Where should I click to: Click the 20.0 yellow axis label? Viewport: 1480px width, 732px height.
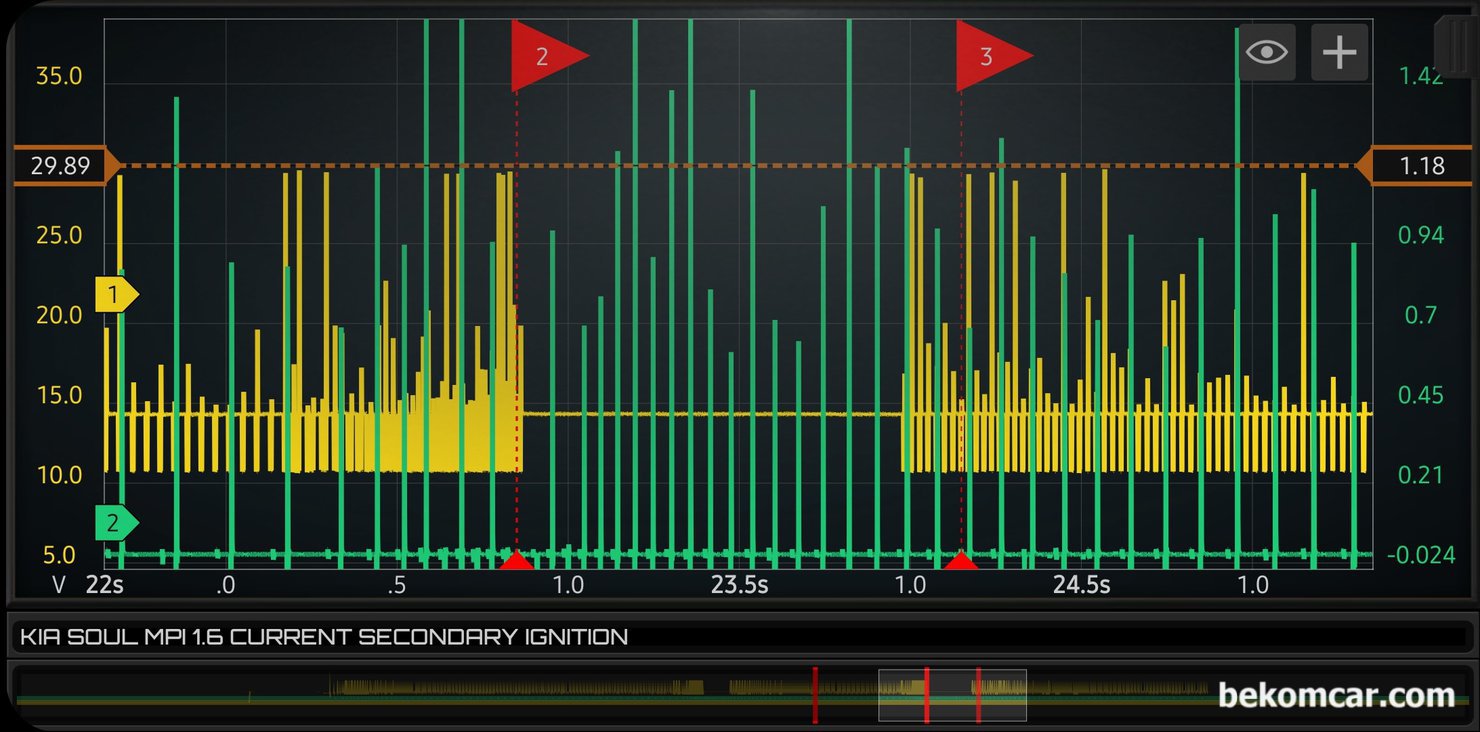point(59,315)
